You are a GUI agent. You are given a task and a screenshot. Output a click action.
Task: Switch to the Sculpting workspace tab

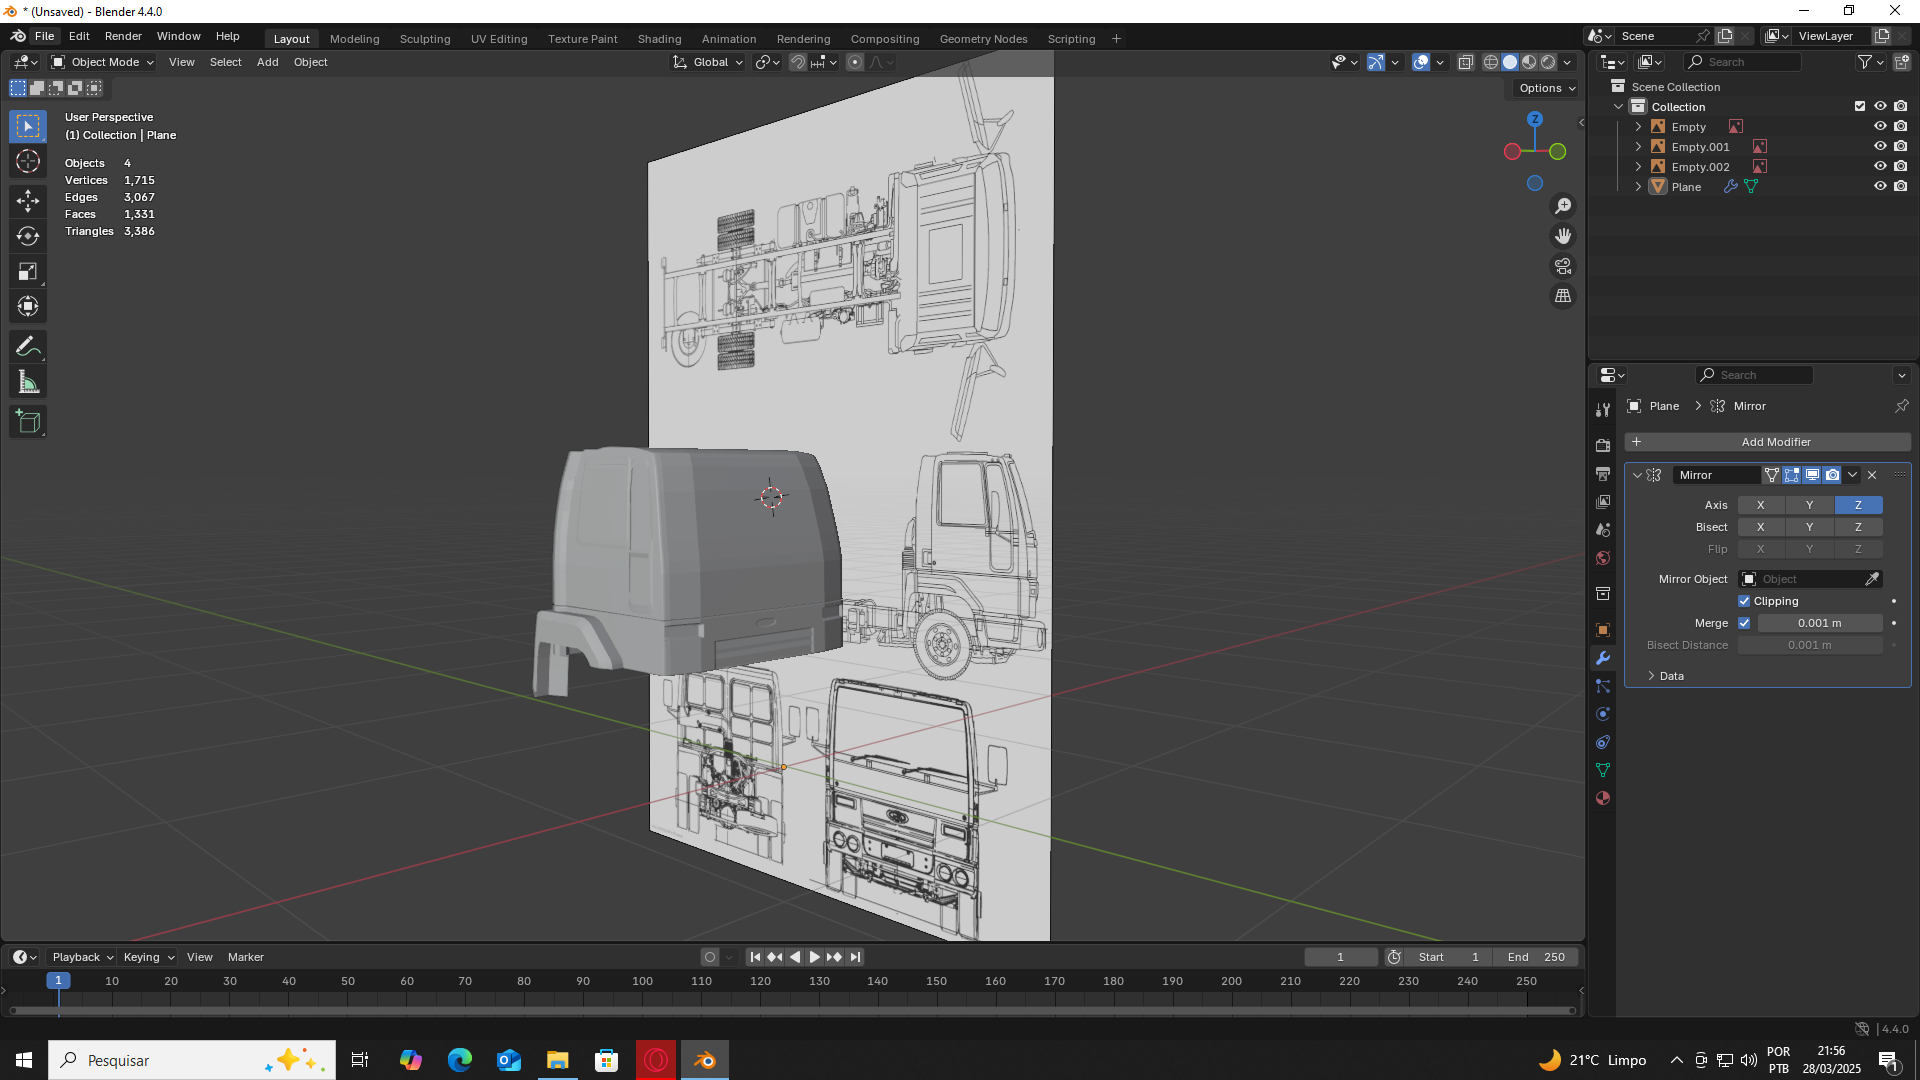tap(425, 39)
